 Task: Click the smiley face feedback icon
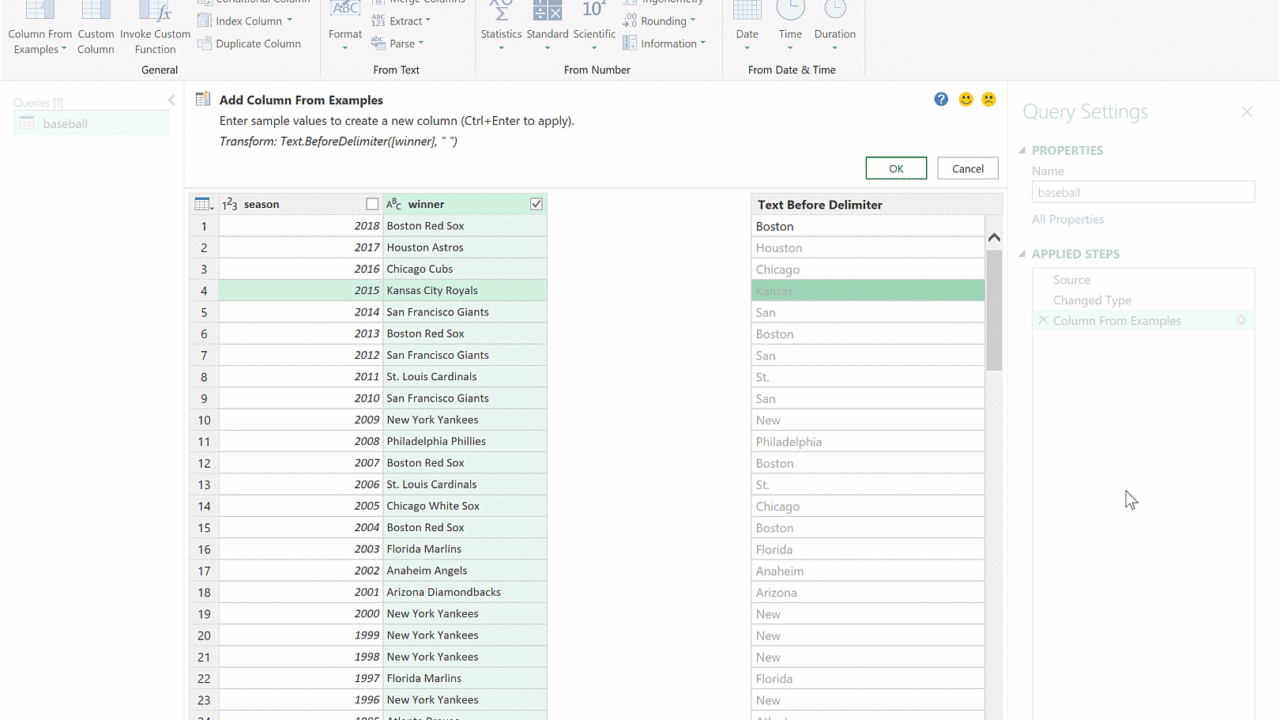966,99
